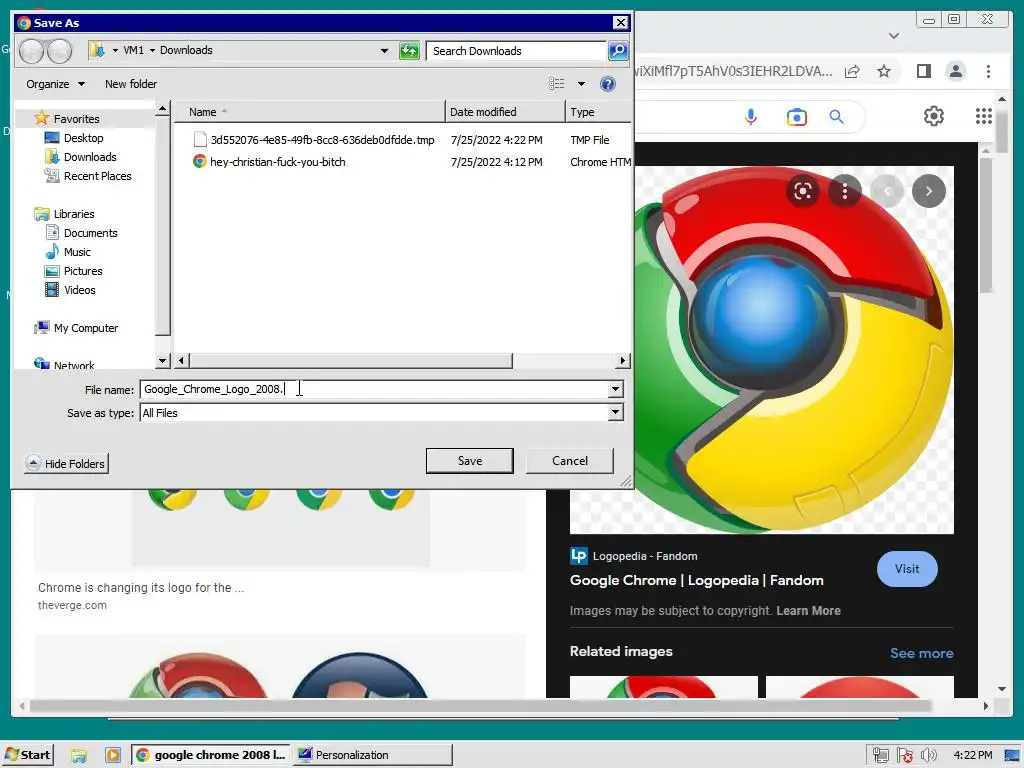Expand the File name dropdown arrow
Image resolution: width=1024 pixels, height=768 pixels.
click(x=615, y=389)
